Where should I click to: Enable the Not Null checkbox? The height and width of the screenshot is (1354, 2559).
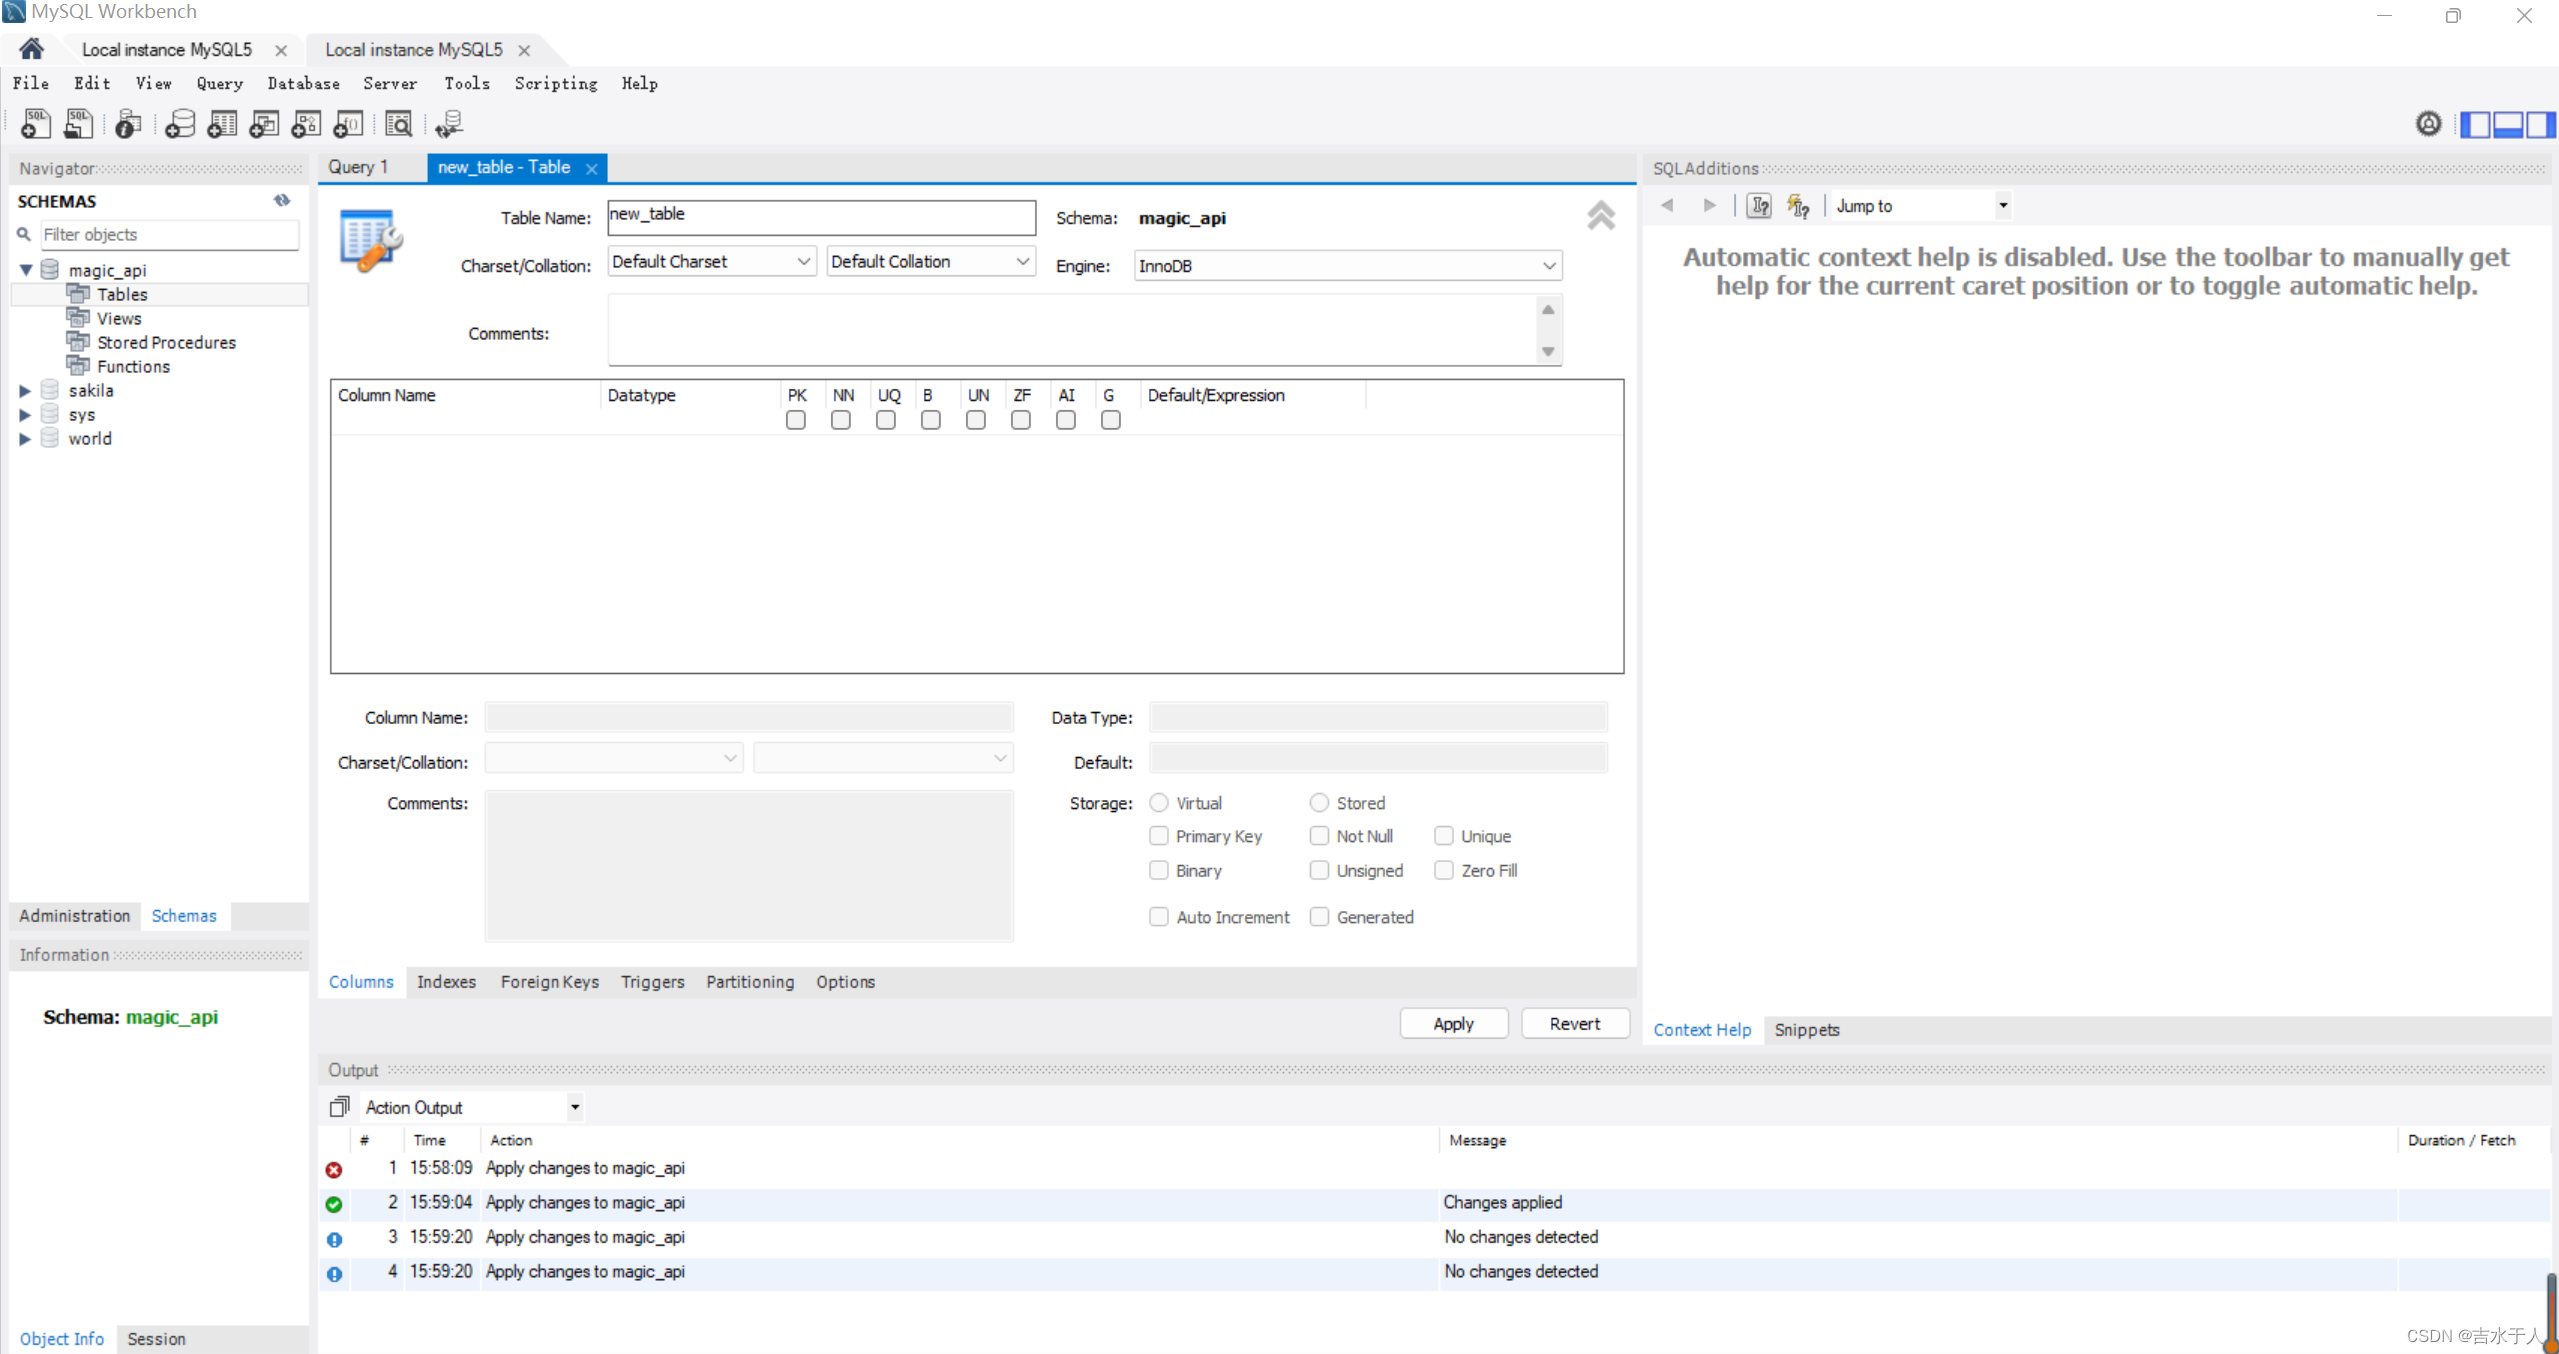[1318, 836]
